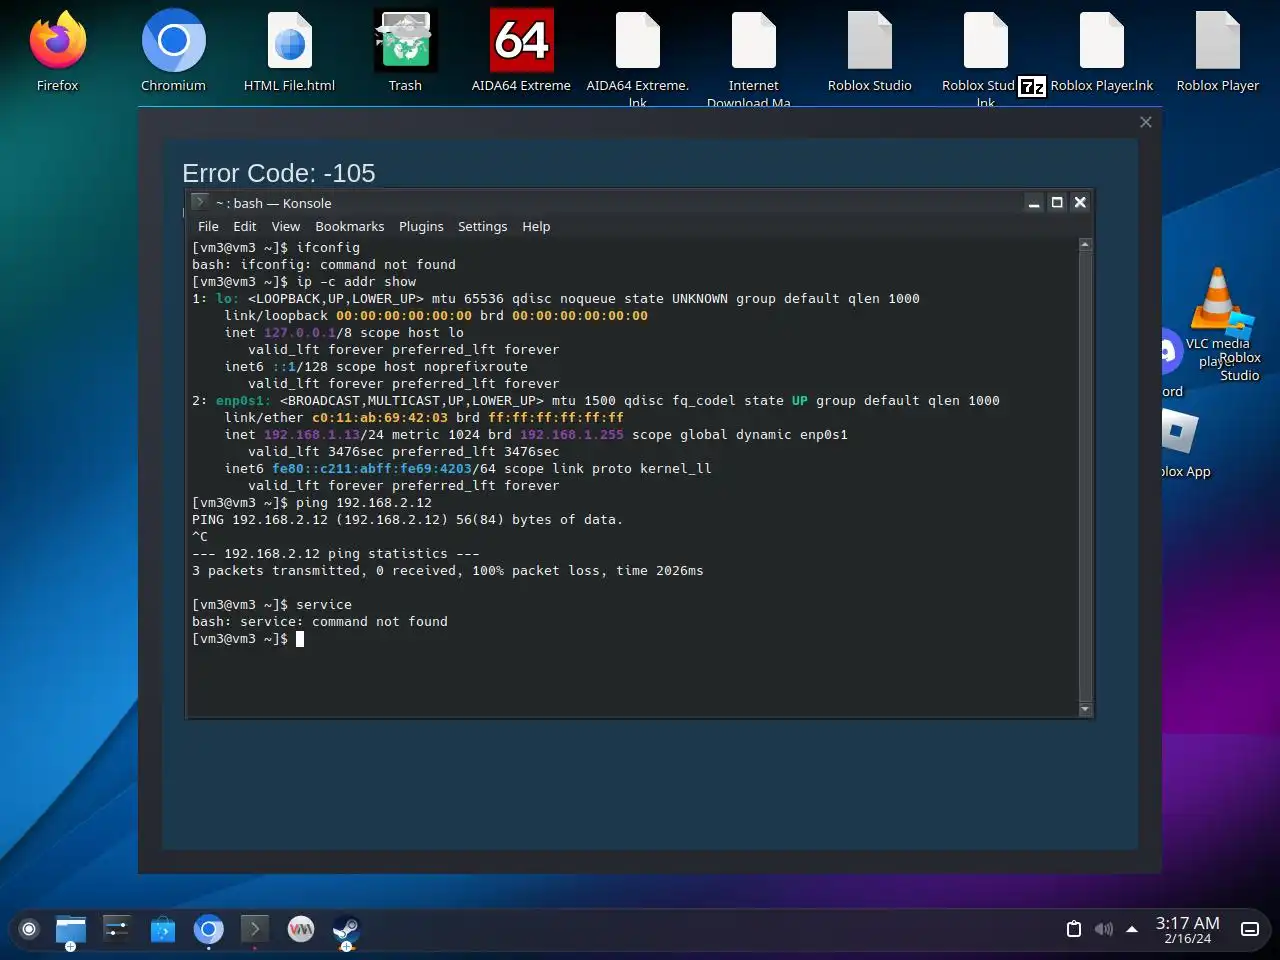Screen dimensions: 1280x960
Task: Click the 'ping 192.168.2.12' command line
Action: pos(312,503)
